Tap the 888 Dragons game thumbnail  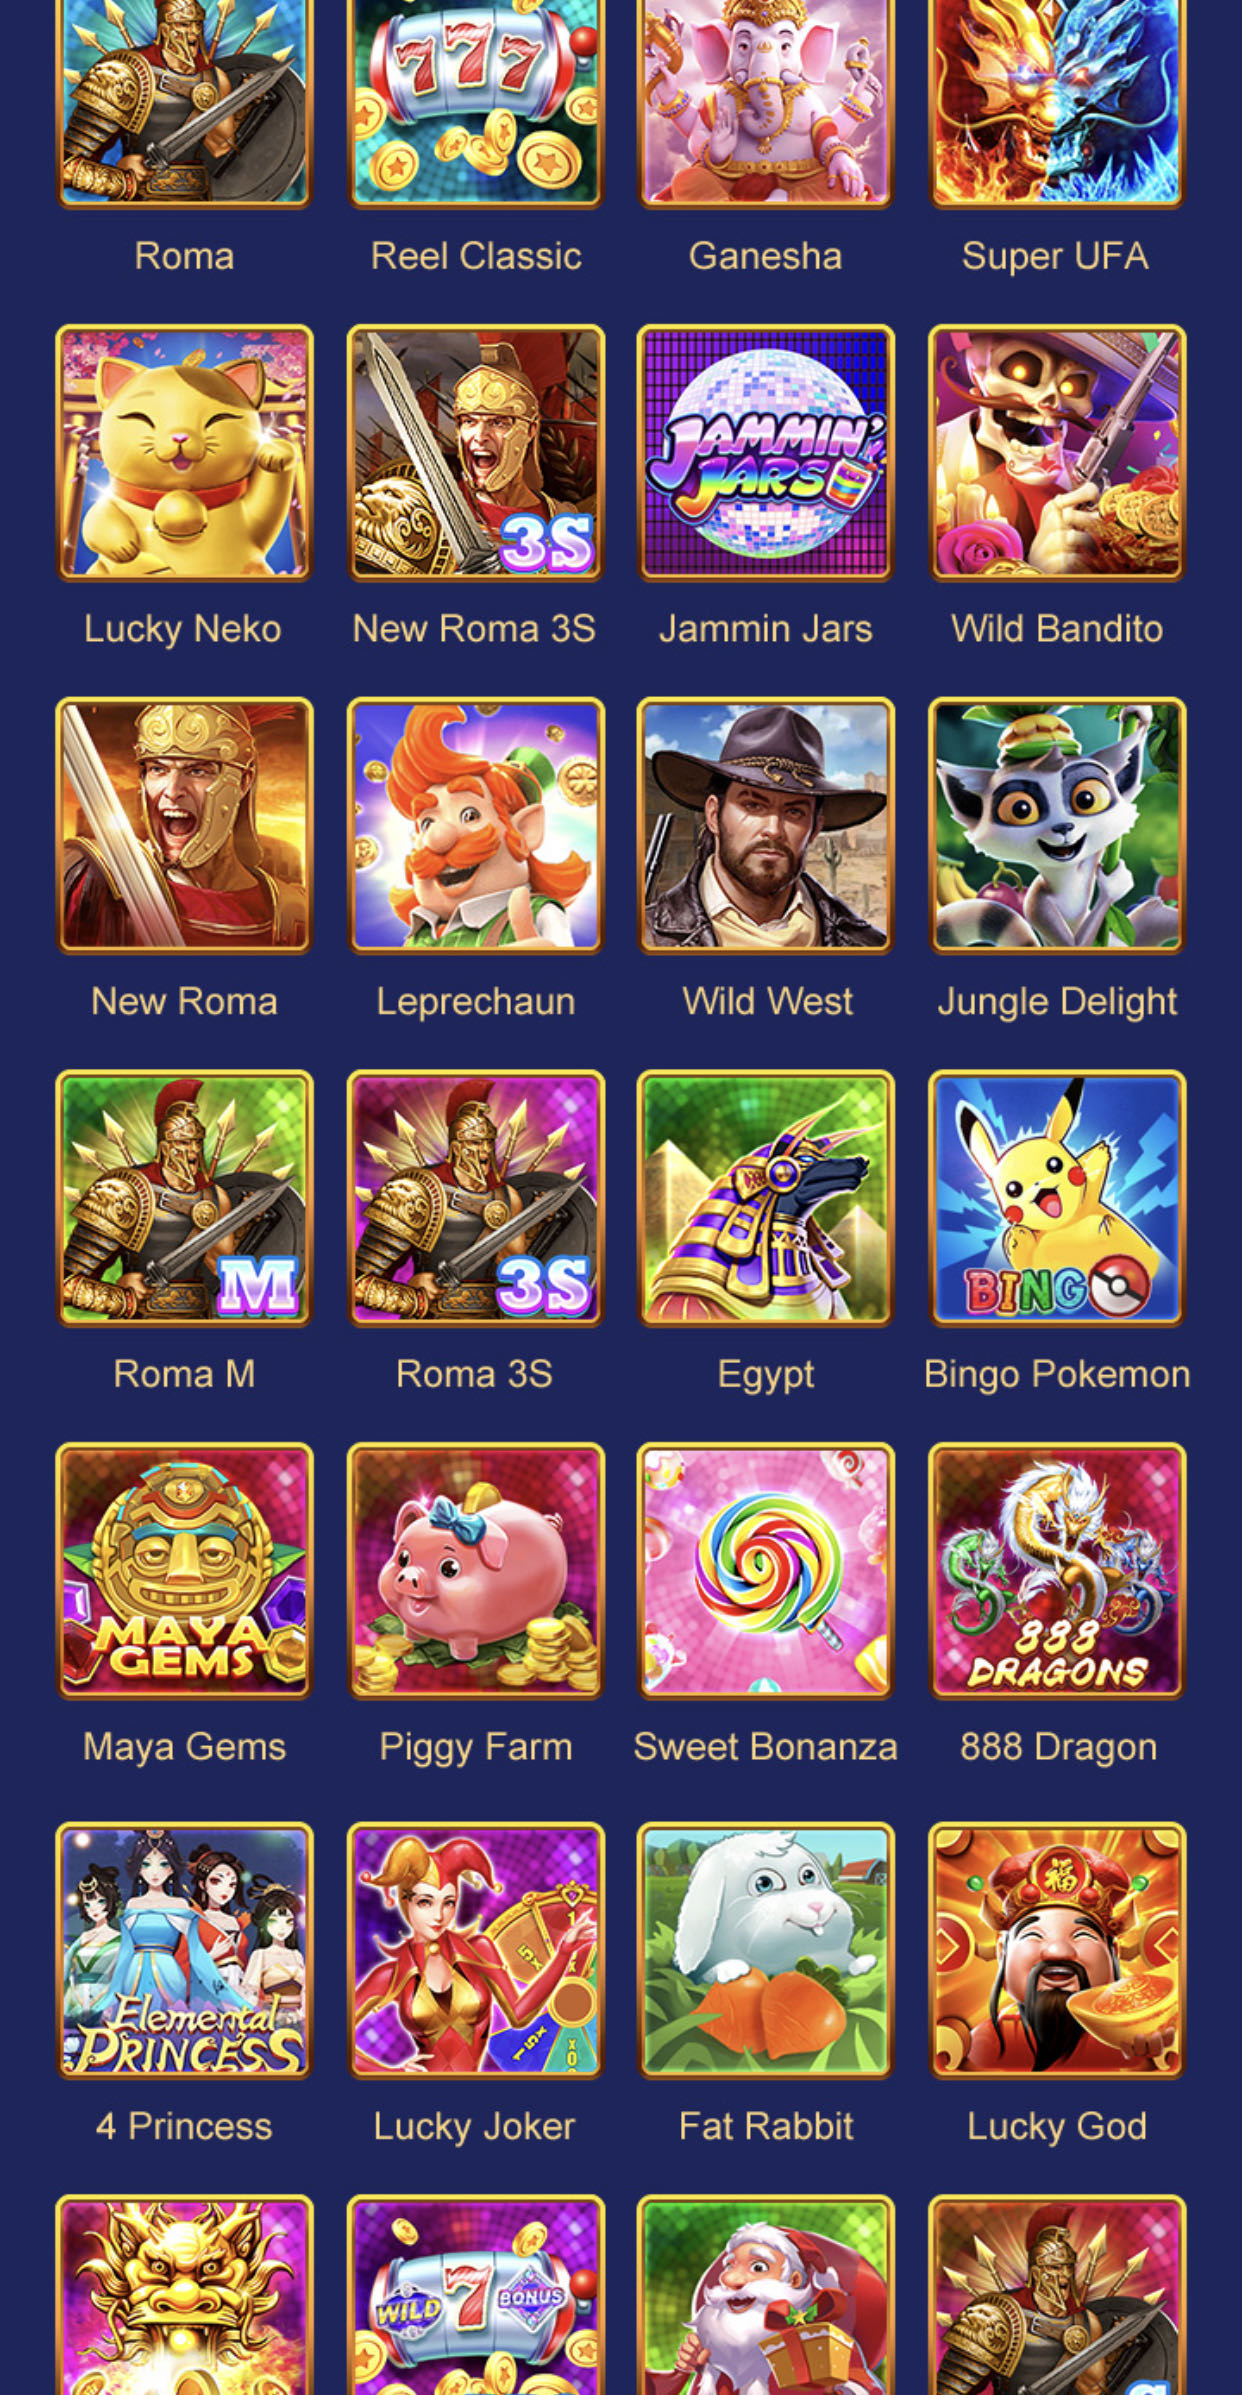(x=1057, y=1571)
